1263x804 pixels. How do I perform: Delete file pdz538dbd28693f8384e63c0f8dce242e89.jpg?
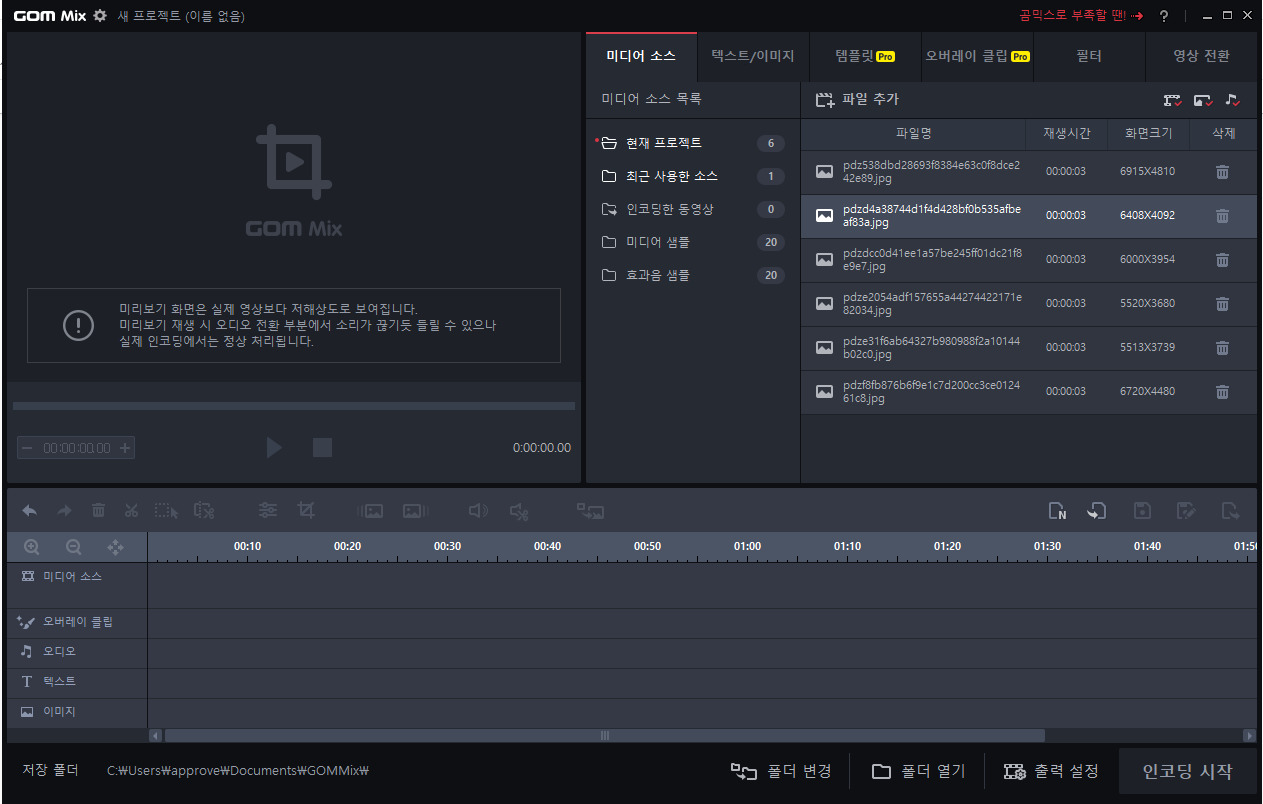pos(1222,172)
